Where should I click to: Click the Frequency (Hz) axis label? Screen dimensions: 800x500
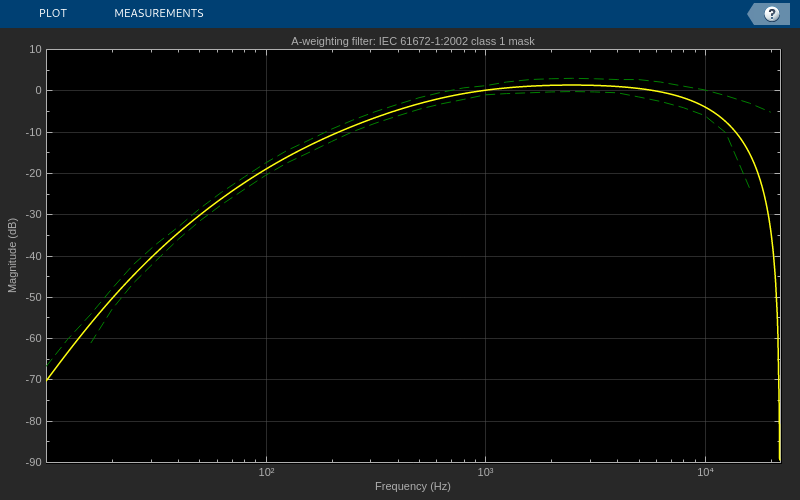pyautogui.click(x=413, y=486)
